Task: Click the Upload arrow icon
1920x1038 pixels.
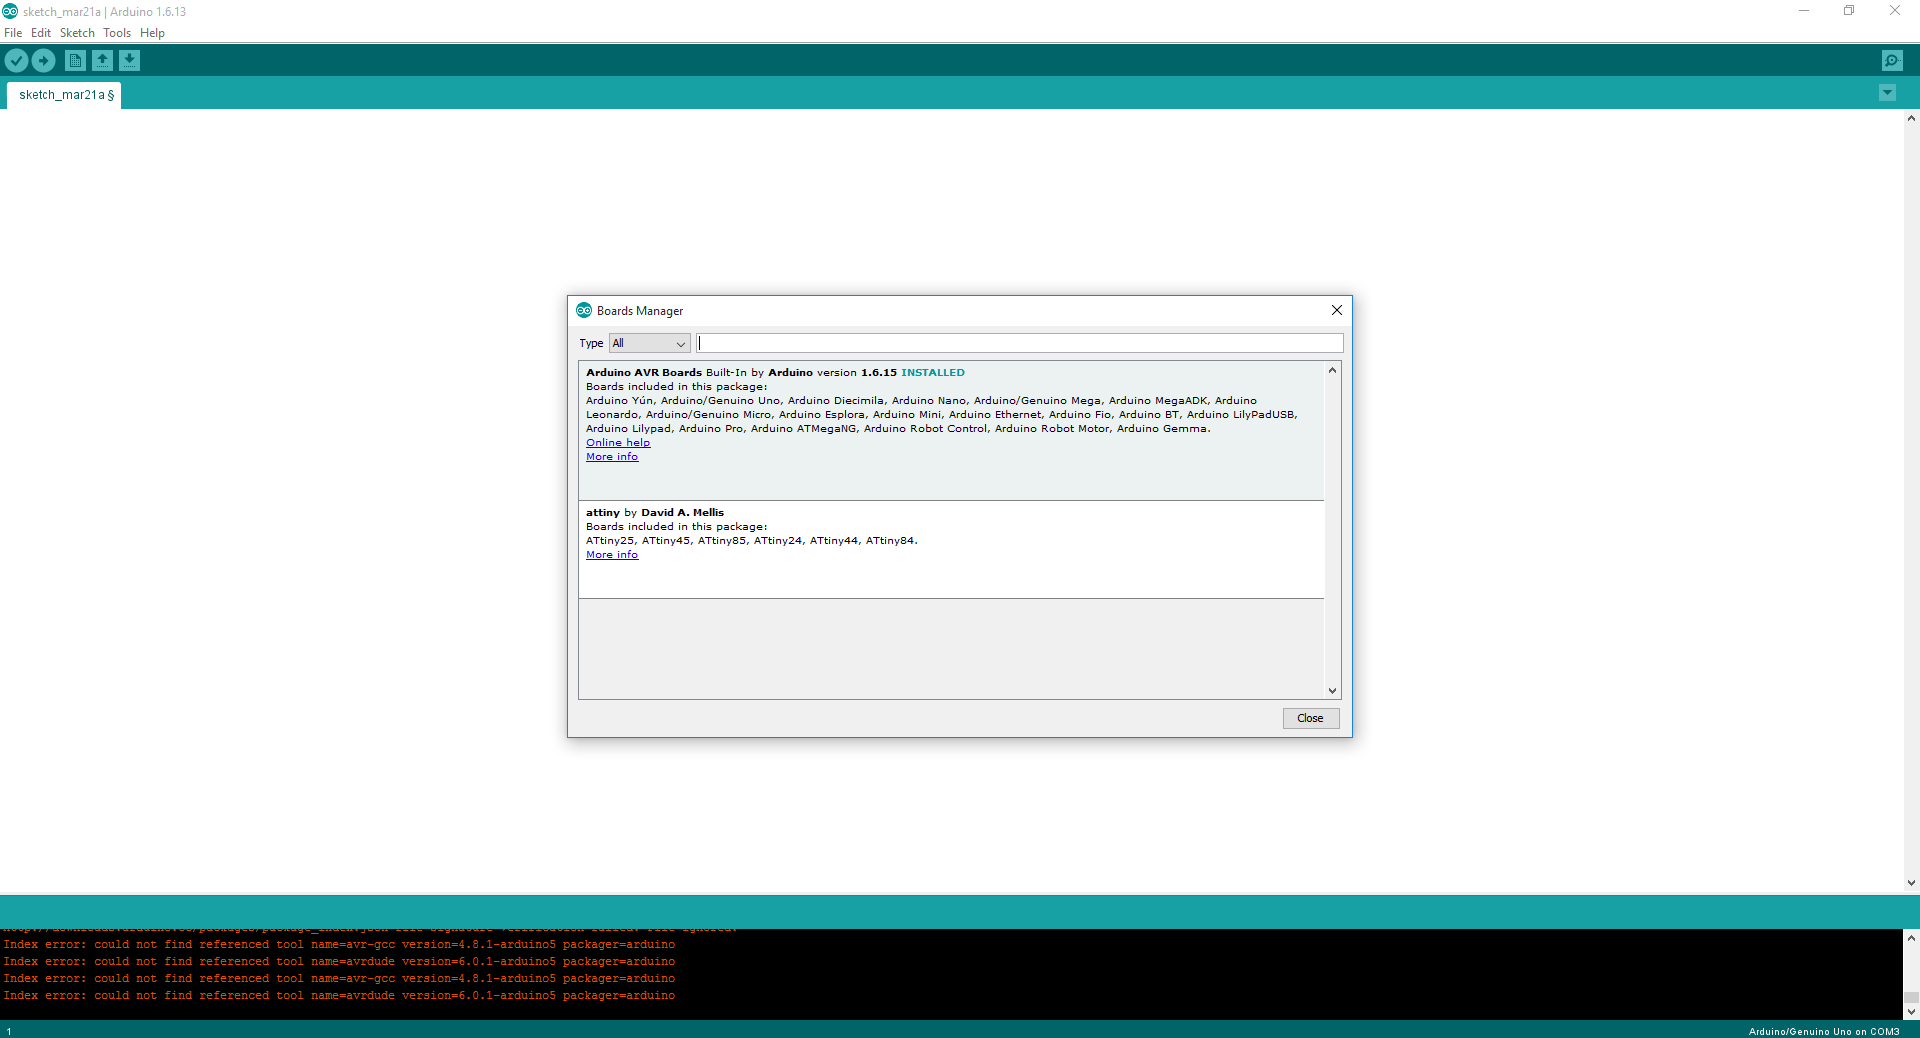Action: pyautogui.click(x=43, y=61)
